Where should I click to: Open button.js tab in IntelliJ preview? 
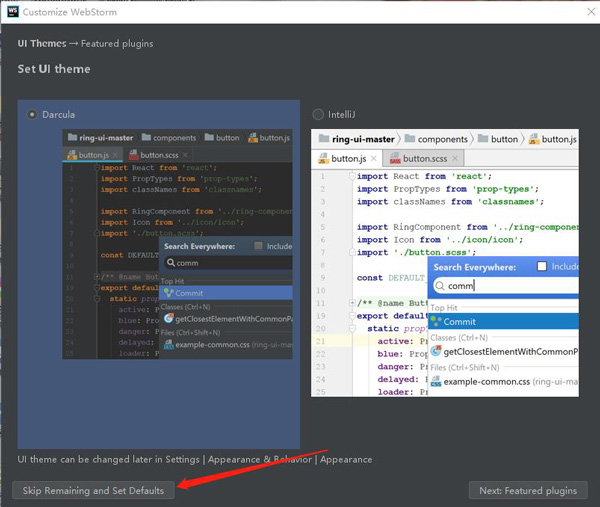349,158
